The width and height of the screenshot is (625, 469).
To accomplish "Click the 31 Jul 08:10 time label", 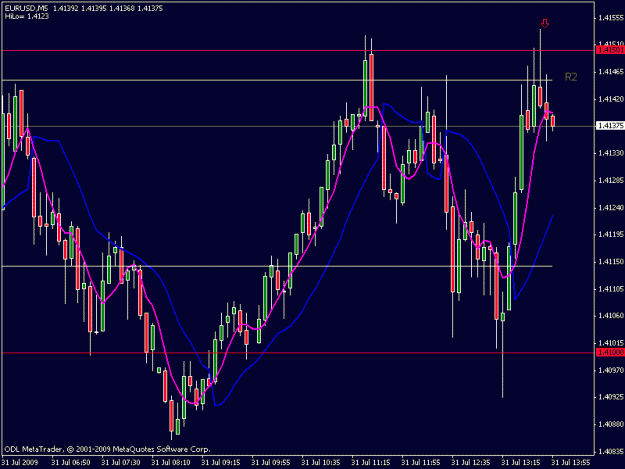I will point(171,462).
